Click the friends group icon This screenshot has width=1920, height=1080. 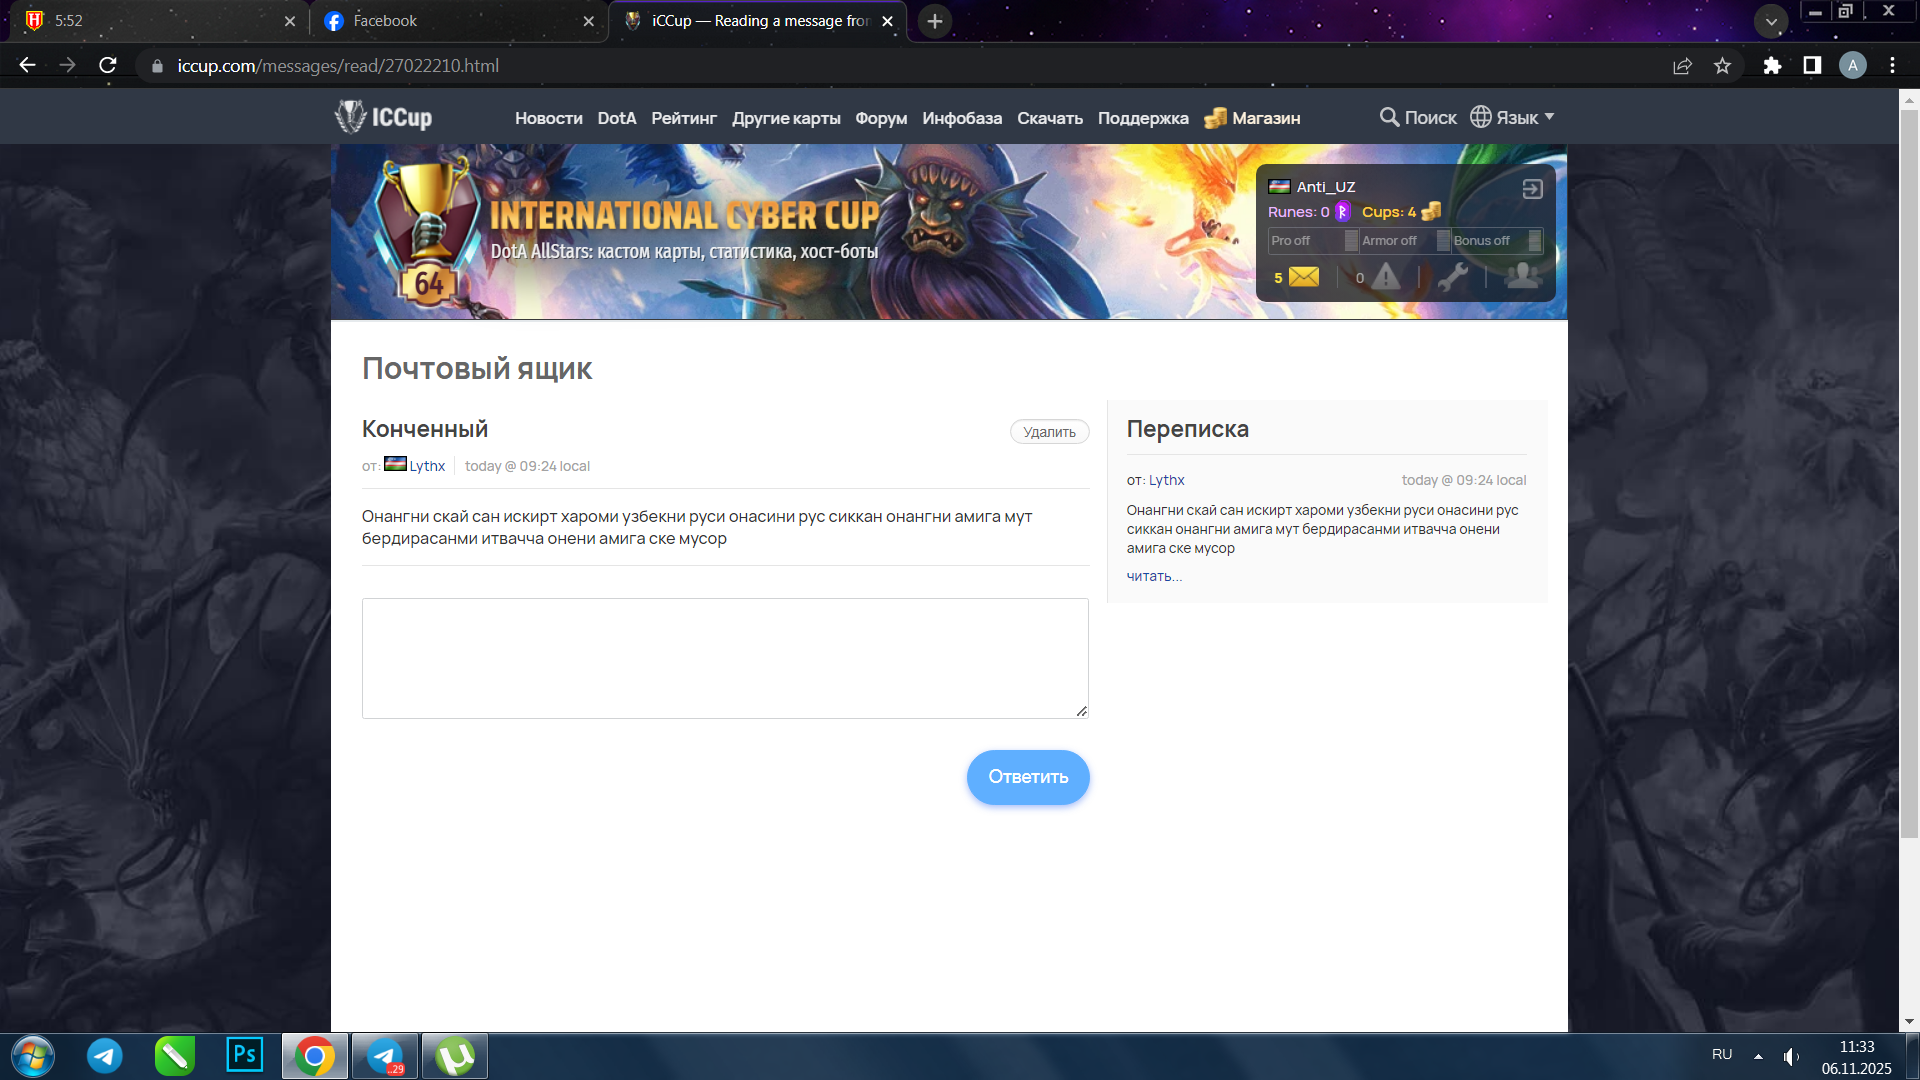pyautogui.click(x=1522, y=276)
